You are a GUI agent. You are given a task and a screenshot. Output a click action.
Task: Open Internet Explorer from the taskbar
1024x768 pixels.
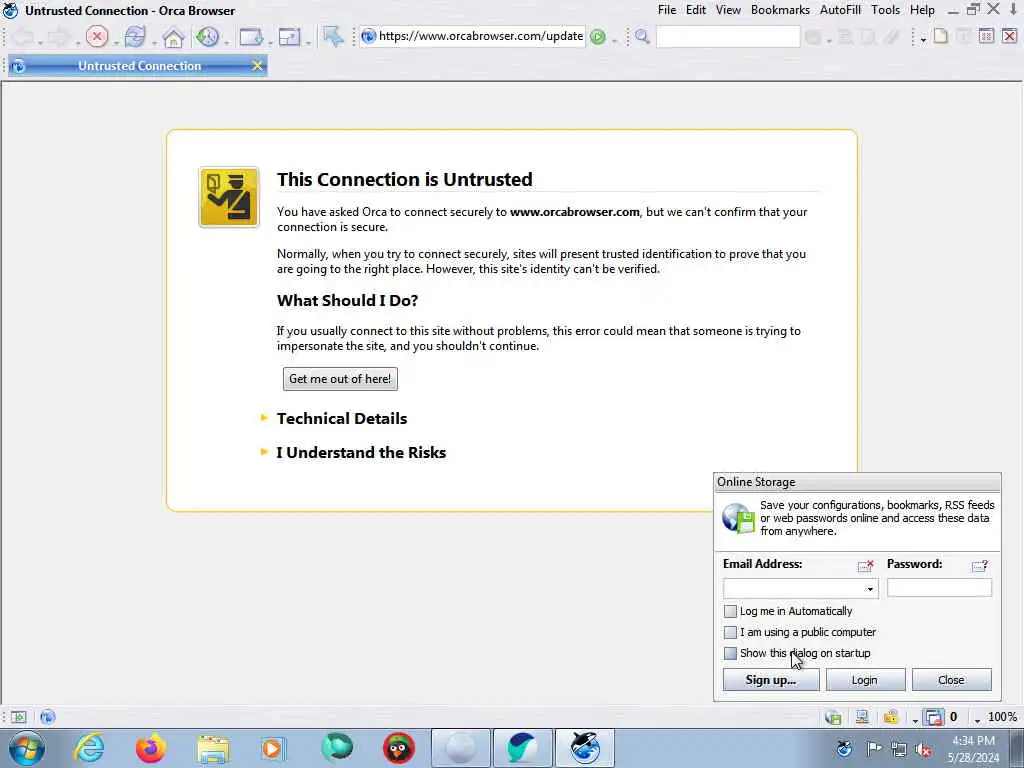[x=89, y=748]
